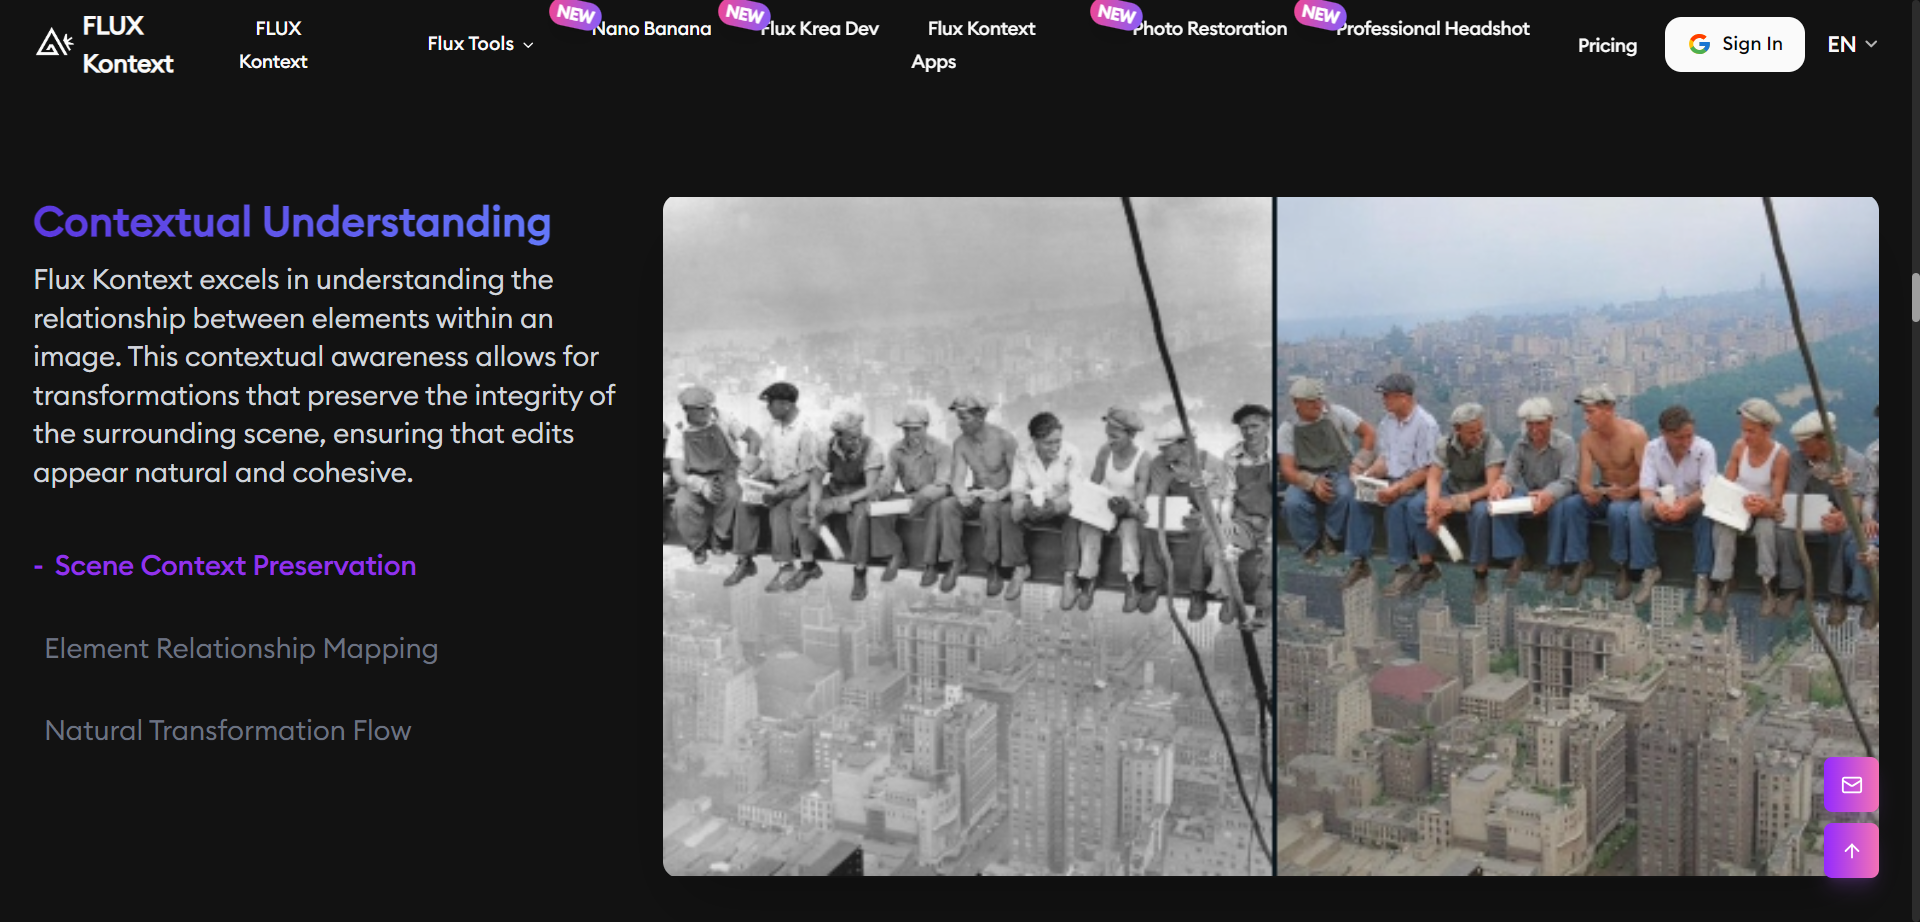Open the EN language dropdown
Viewport: 1920px width, 922px height.
1852,44
